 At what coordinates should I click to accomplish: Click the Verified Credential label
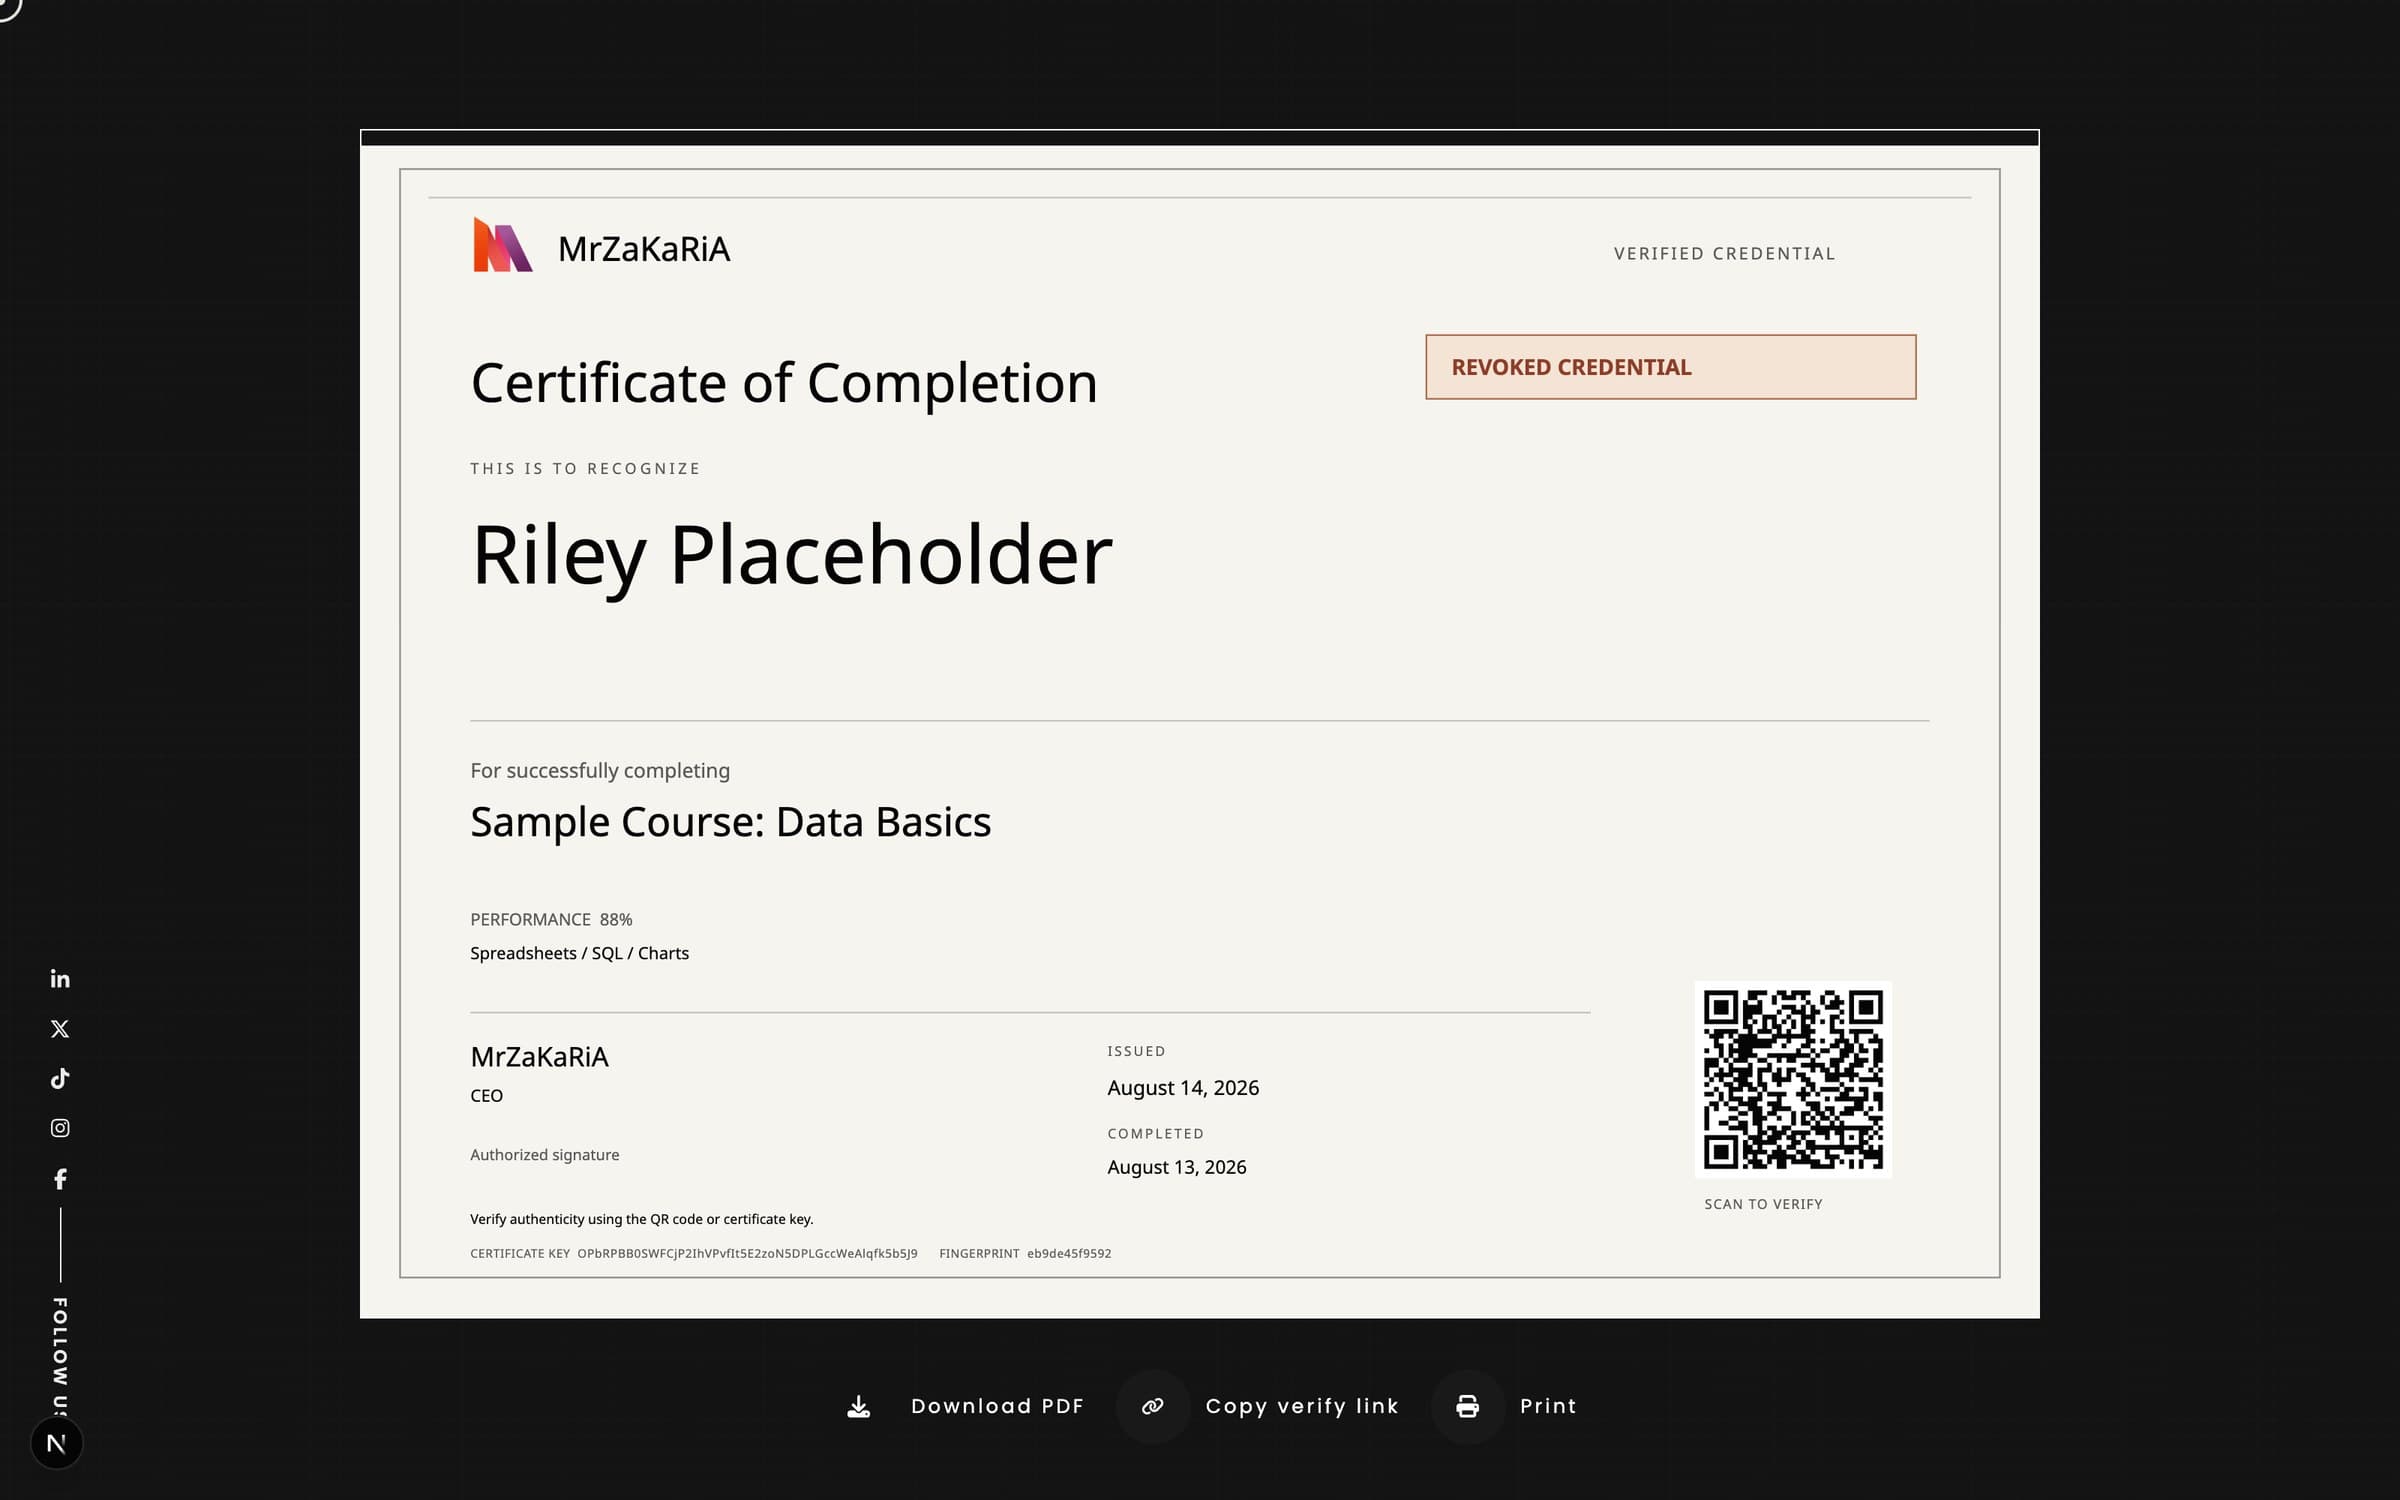click(x=1725, y=254)
